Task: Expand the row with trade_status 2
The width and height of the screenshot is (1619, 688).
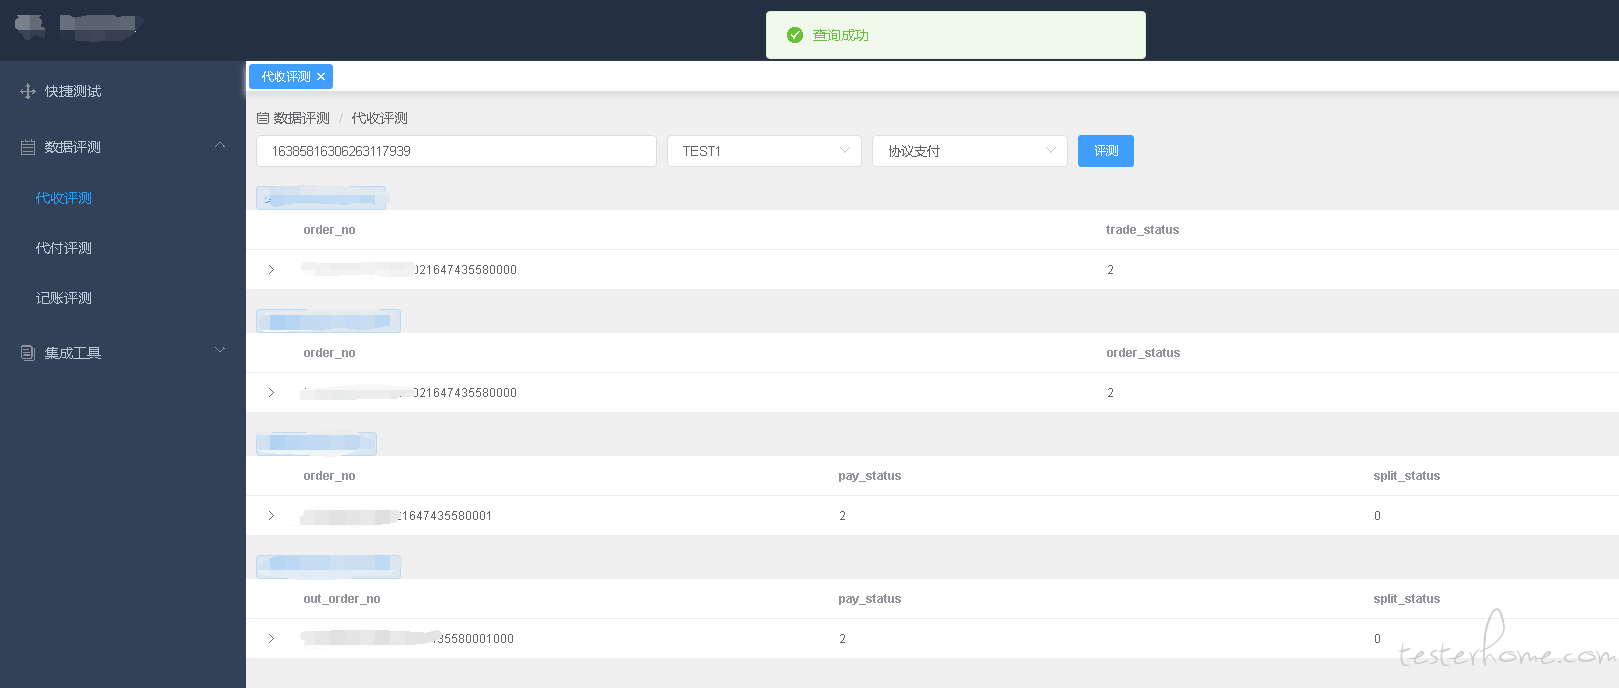Action: (x=271, y=270)
